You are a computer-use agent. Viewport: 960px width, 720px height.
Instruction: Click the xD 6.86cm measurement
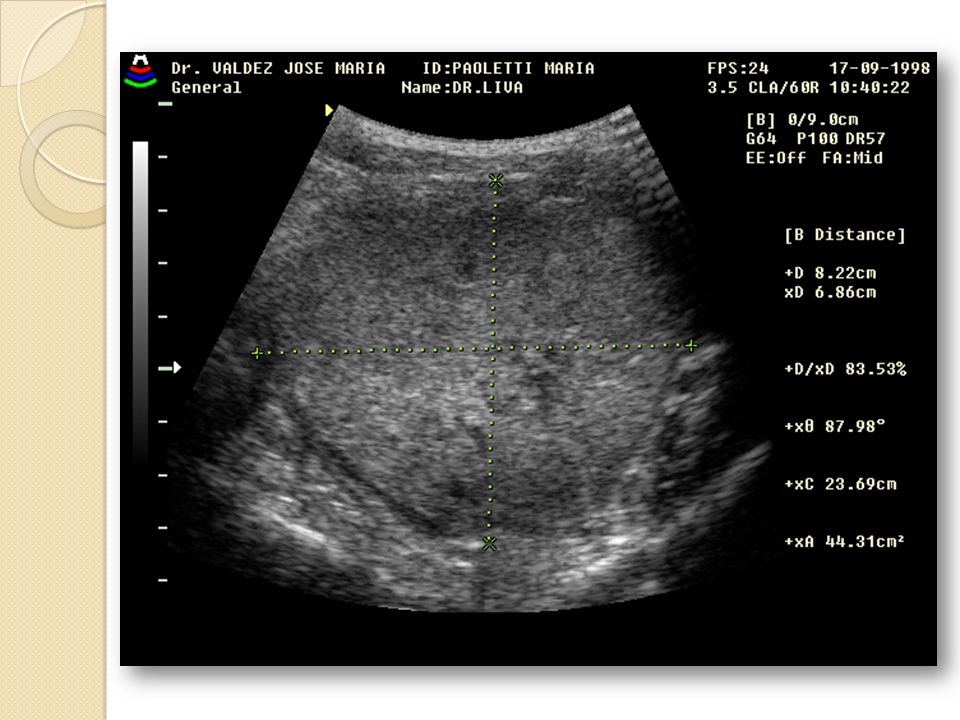[830, 293]
